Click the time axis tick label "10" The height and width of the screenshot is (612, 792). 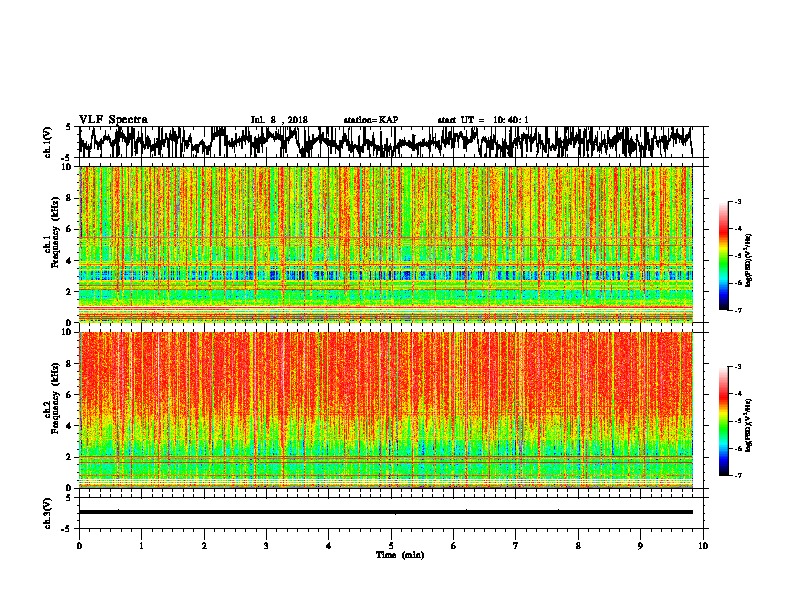[703, 546]
